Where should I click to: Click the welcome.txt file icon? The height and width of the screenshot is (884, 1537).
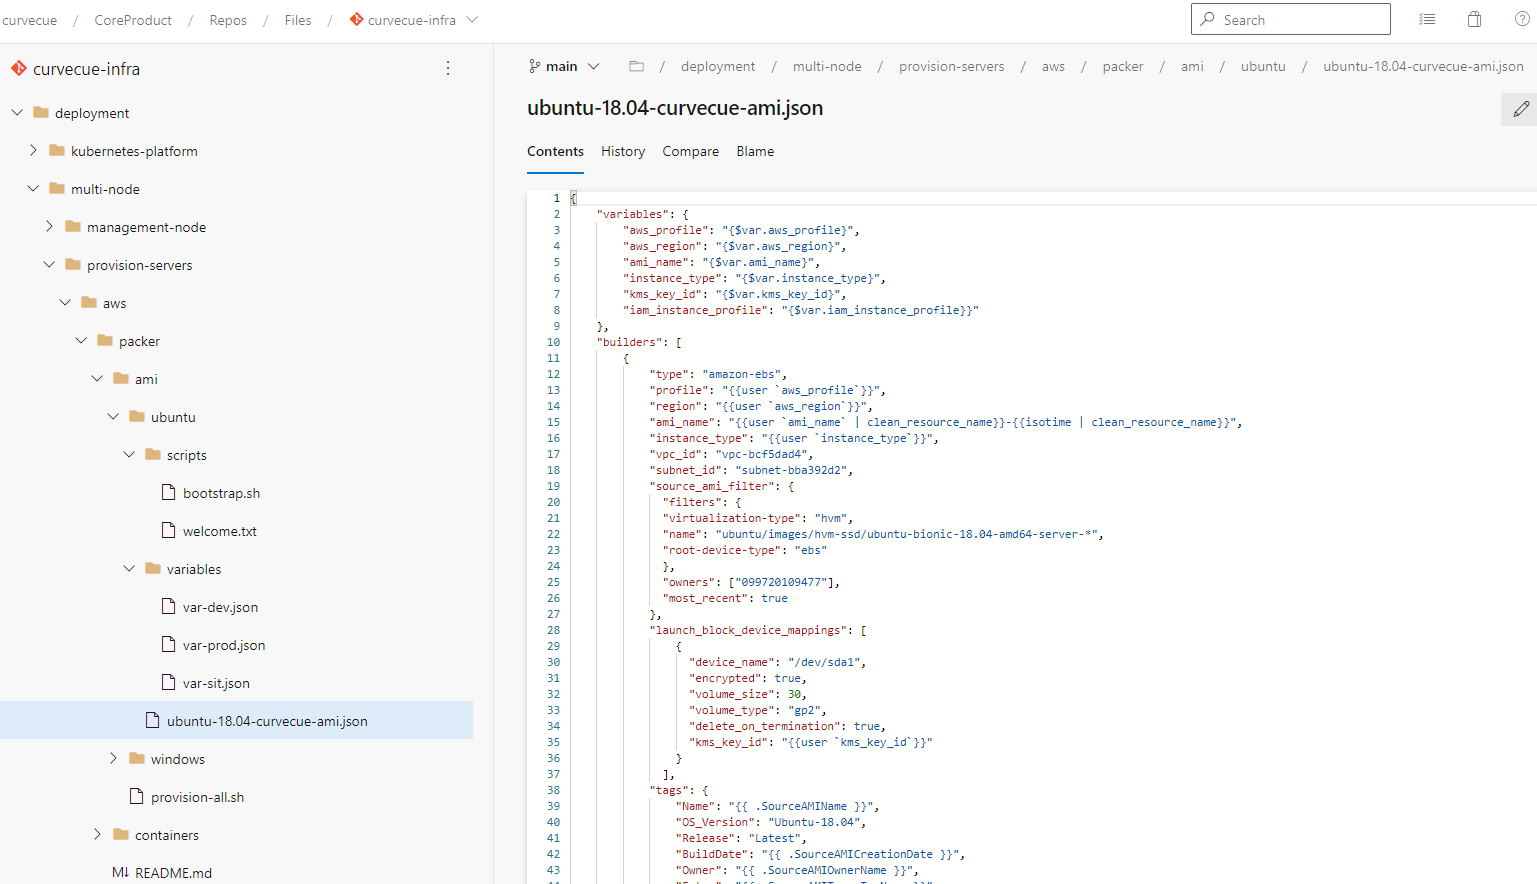pos(169,530)
